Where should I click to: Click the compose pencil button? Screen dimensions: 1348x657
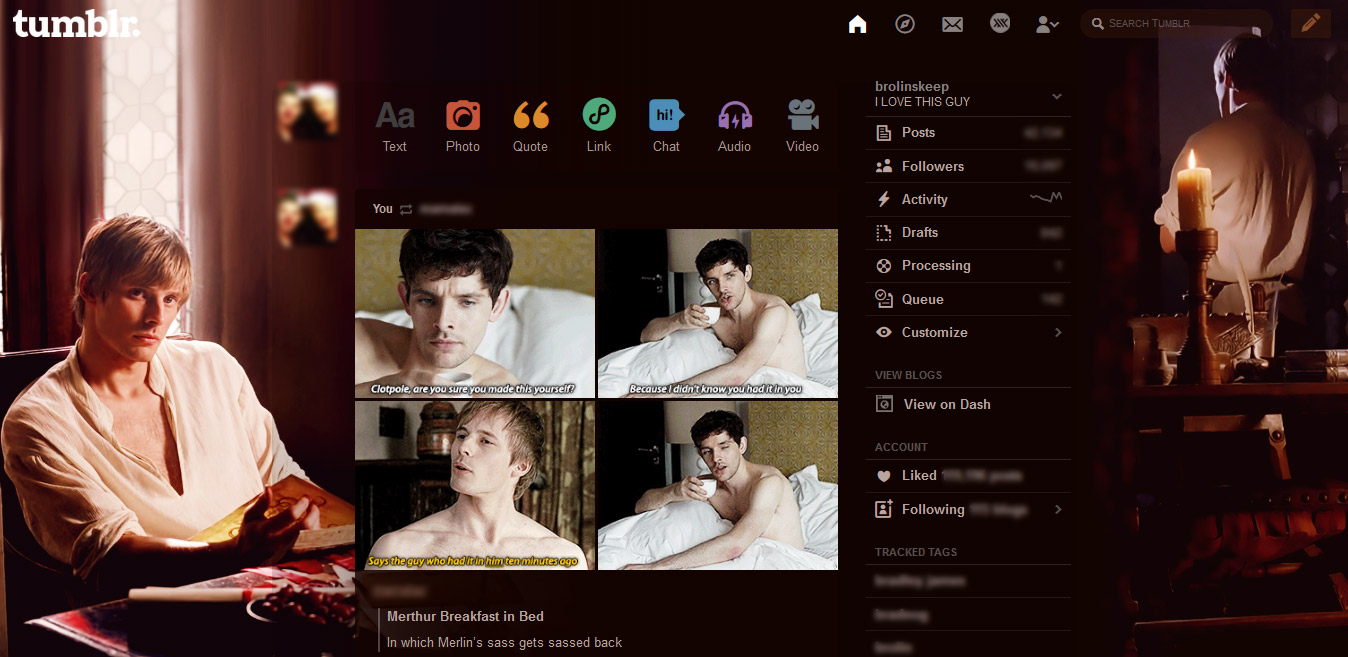(1311, 23)
